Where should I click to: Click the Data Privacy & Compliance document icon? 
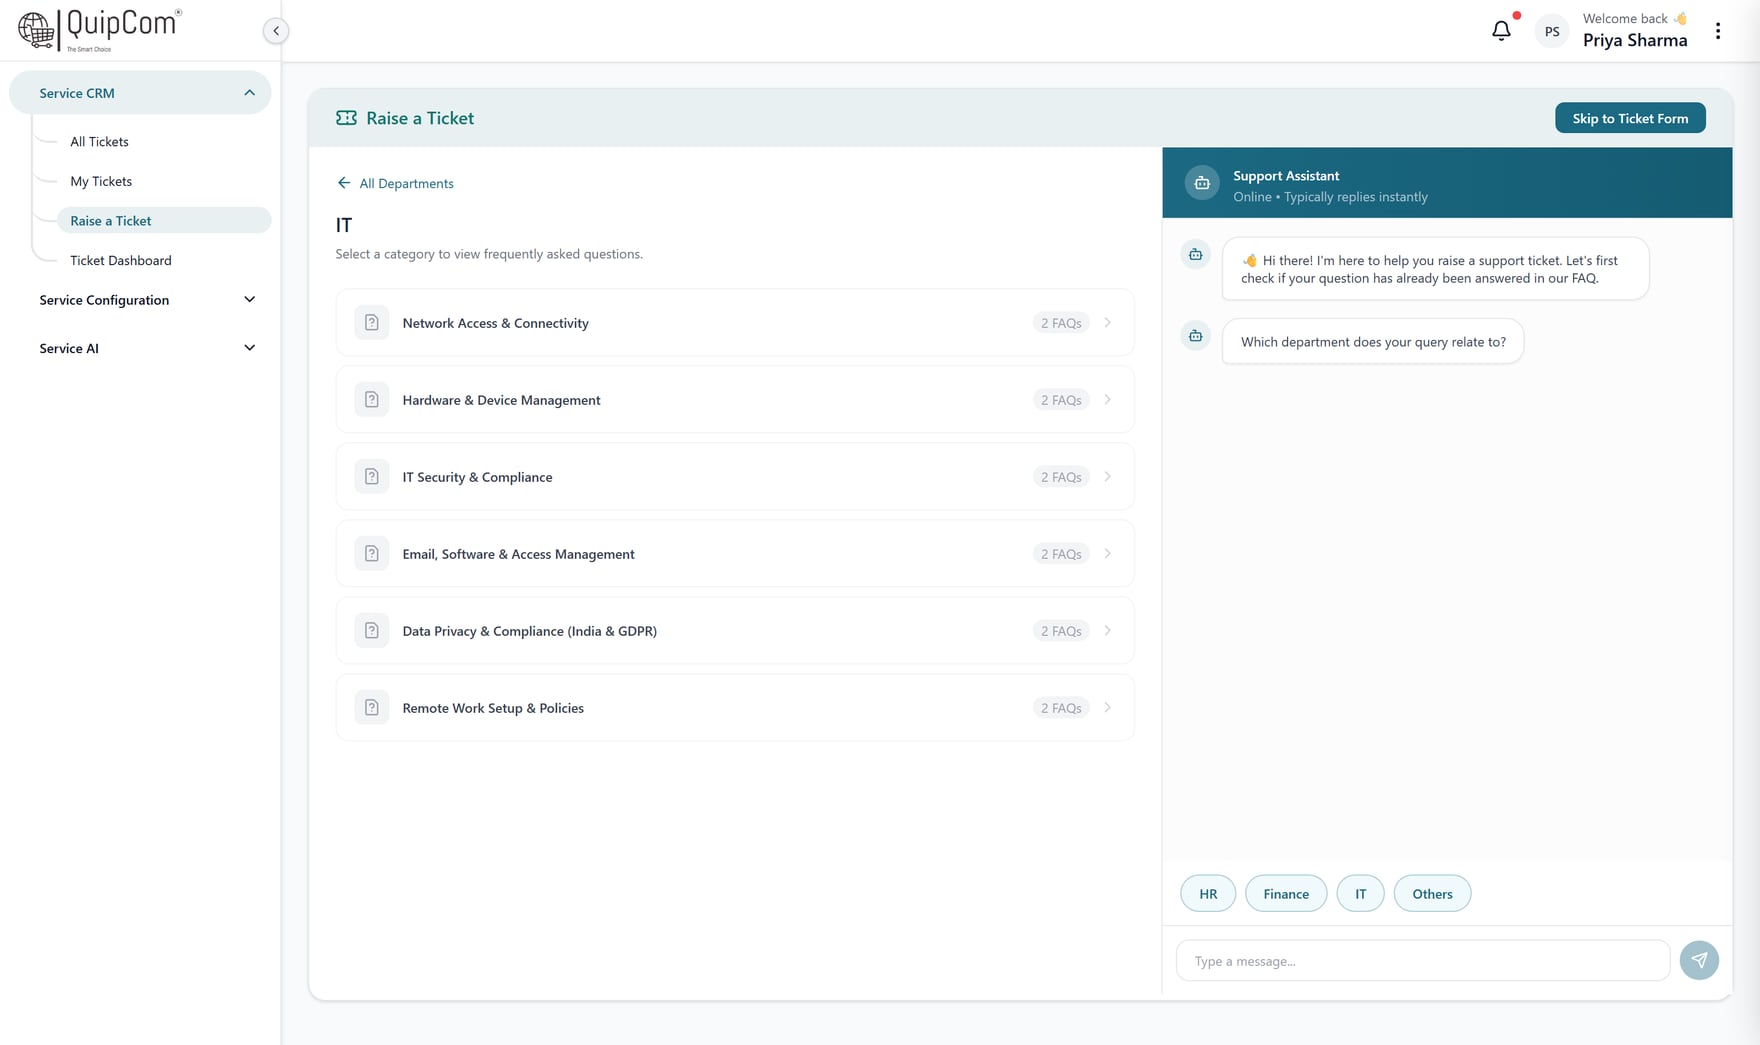tap(372, 631)
